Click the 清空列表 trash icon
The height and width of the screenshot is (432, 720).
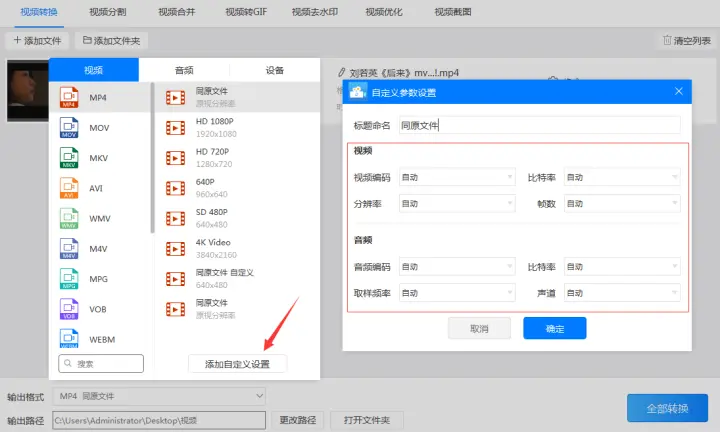(x=667, y=40)
